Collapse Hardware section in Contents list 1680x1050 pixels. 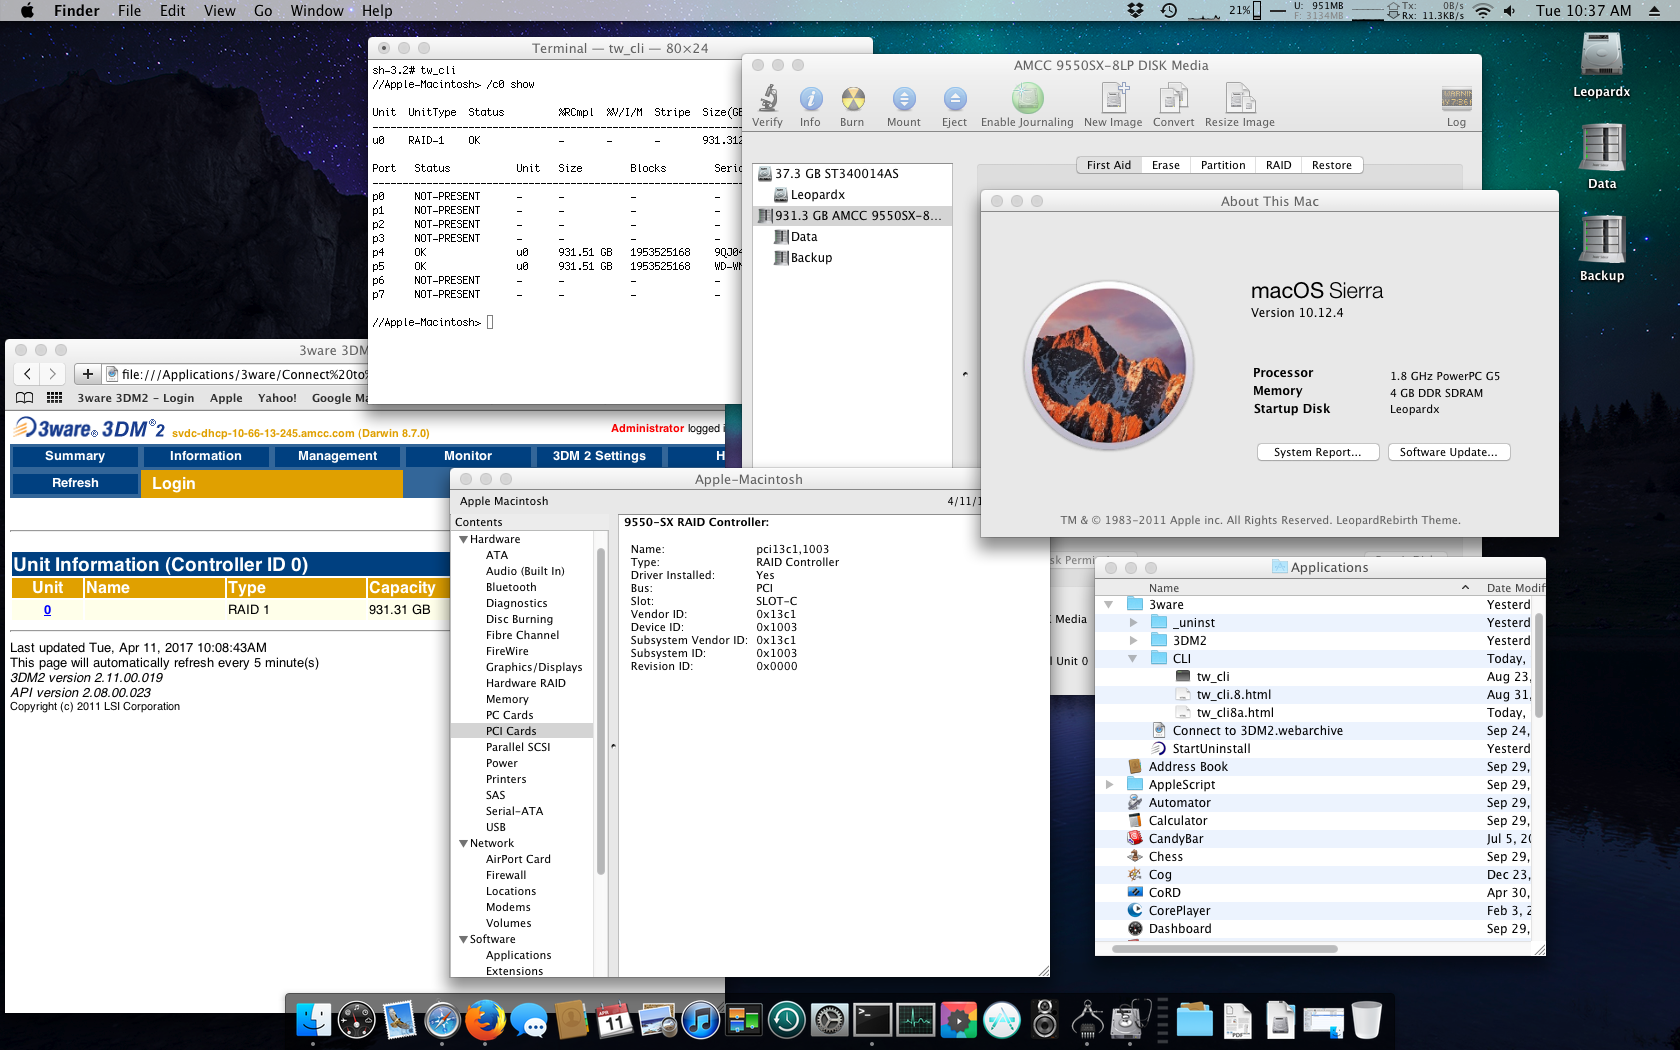[463, 539]
